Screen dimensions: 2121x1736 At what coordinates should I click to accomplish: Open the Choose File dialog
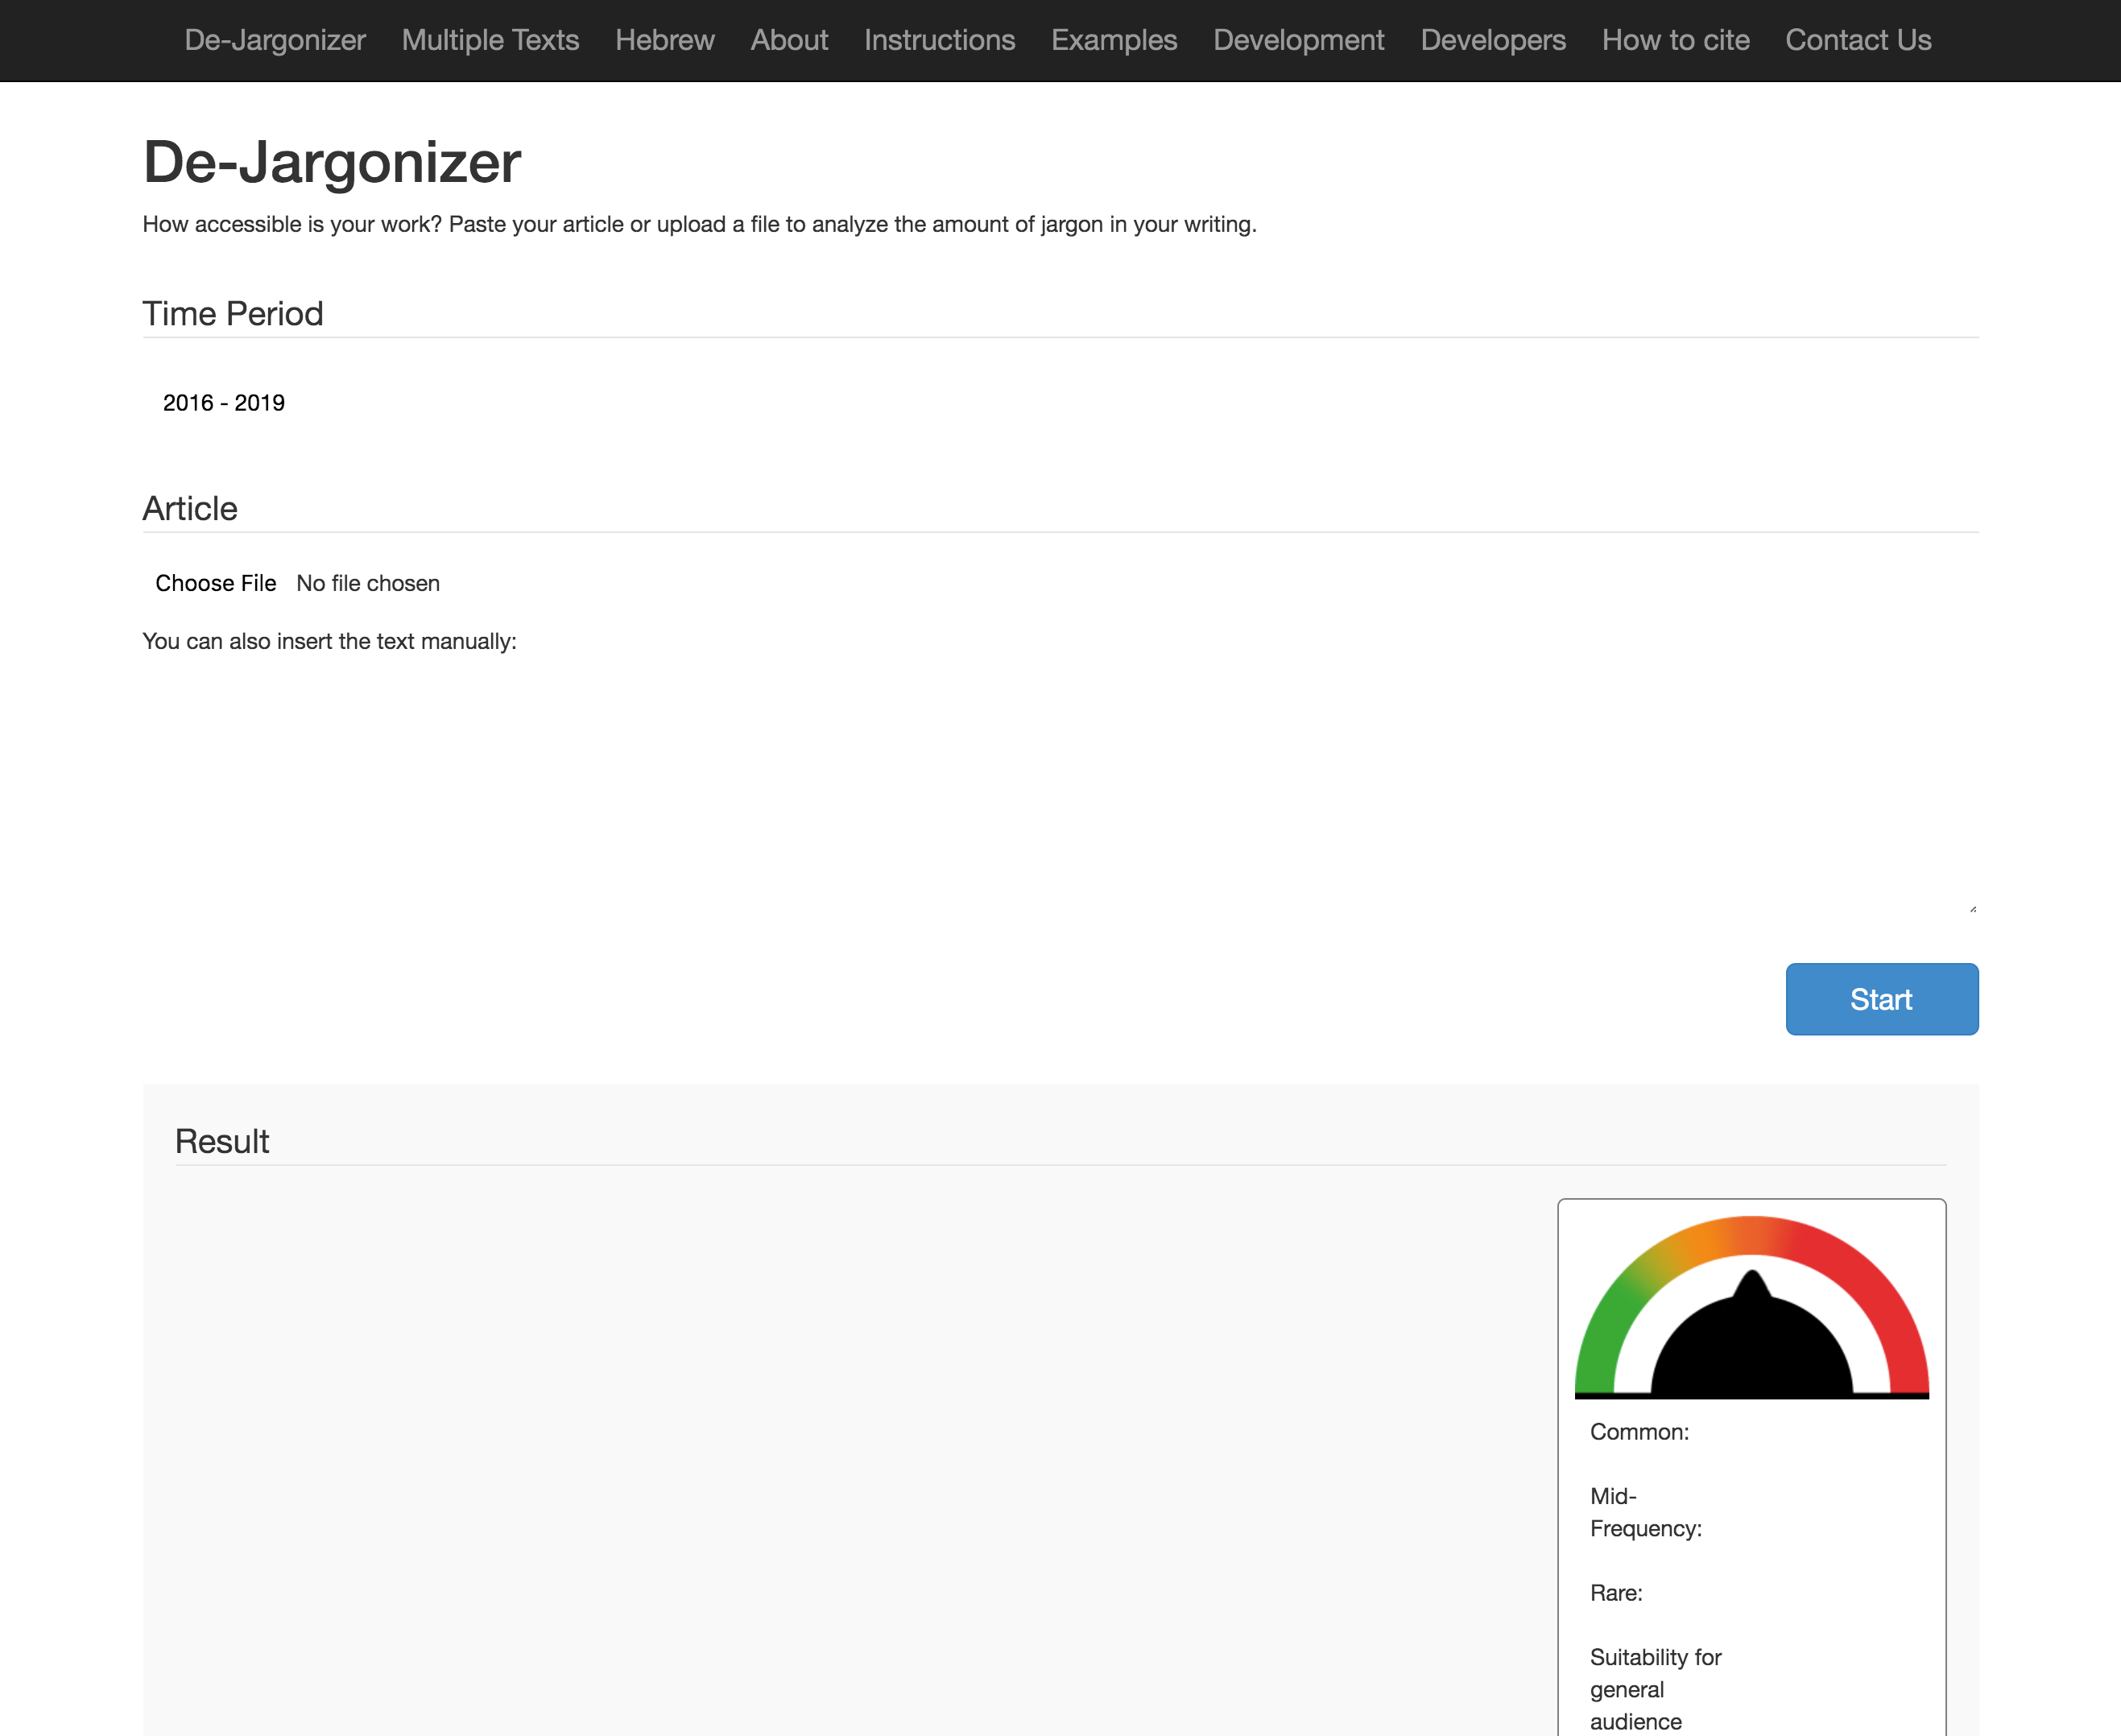coord(216,583)
